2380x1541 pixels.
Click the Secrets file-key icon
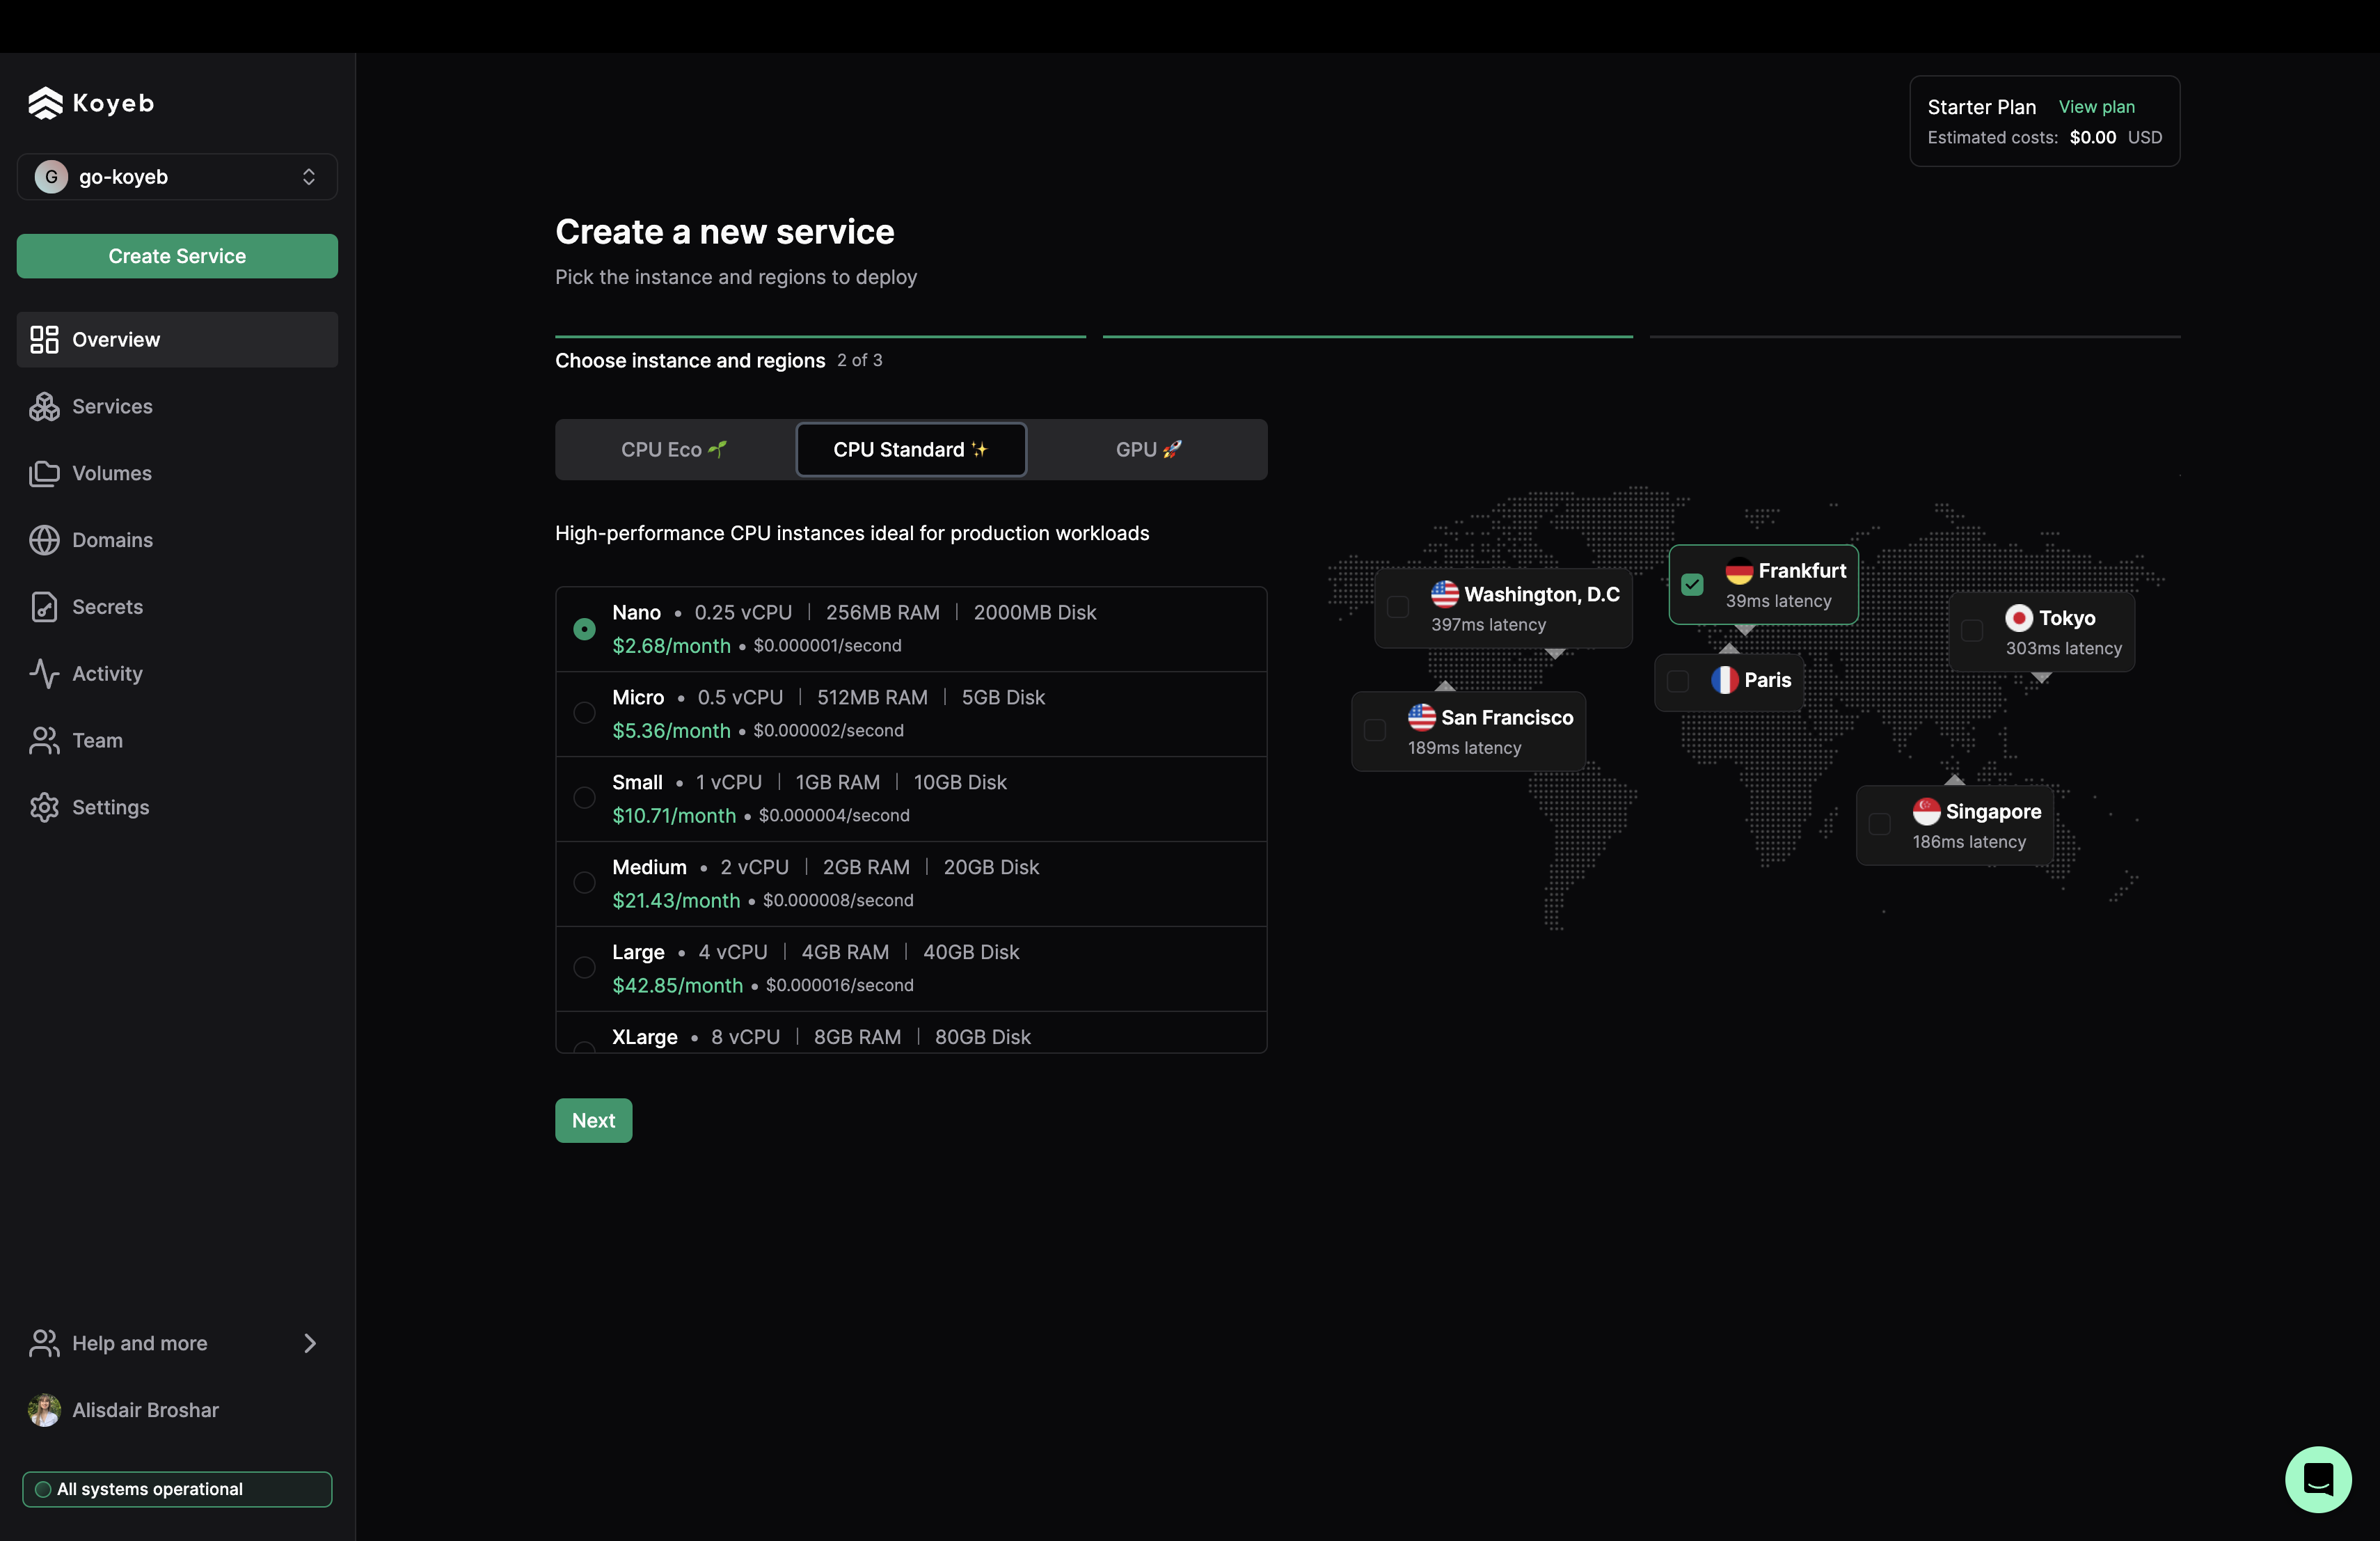point(44,607)
